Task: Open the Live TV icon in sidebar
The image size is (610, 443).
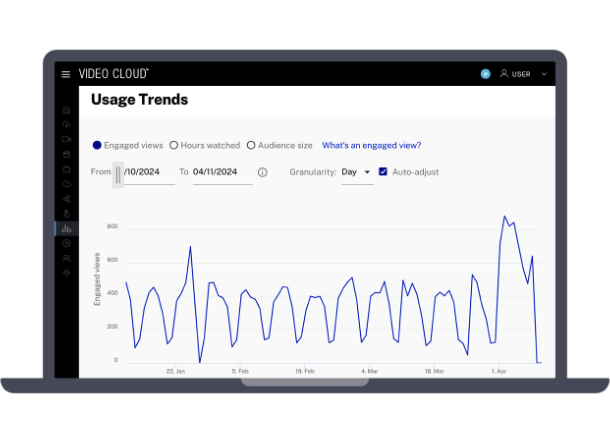Action: click(67, 169)
